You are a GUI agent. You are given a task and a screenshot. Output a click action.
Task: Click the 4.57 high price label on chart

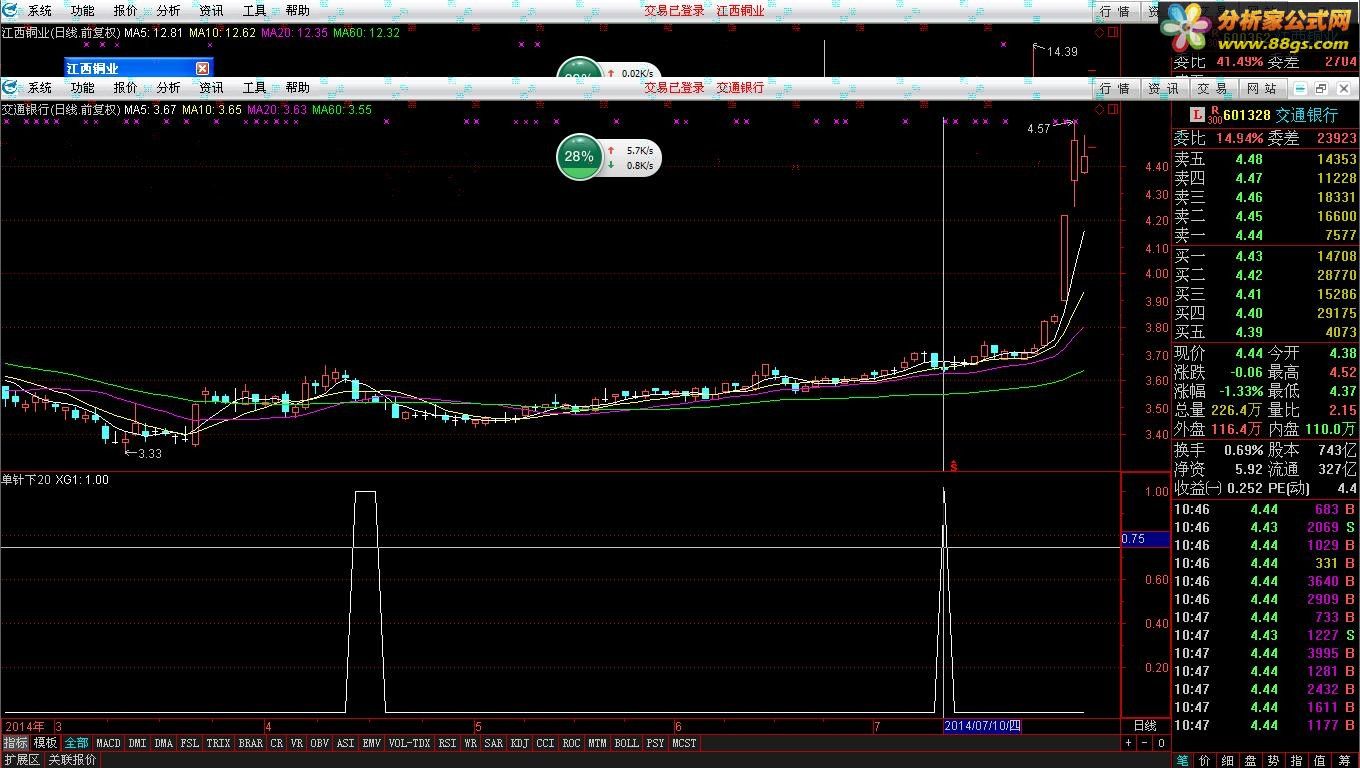[1039, 129]
